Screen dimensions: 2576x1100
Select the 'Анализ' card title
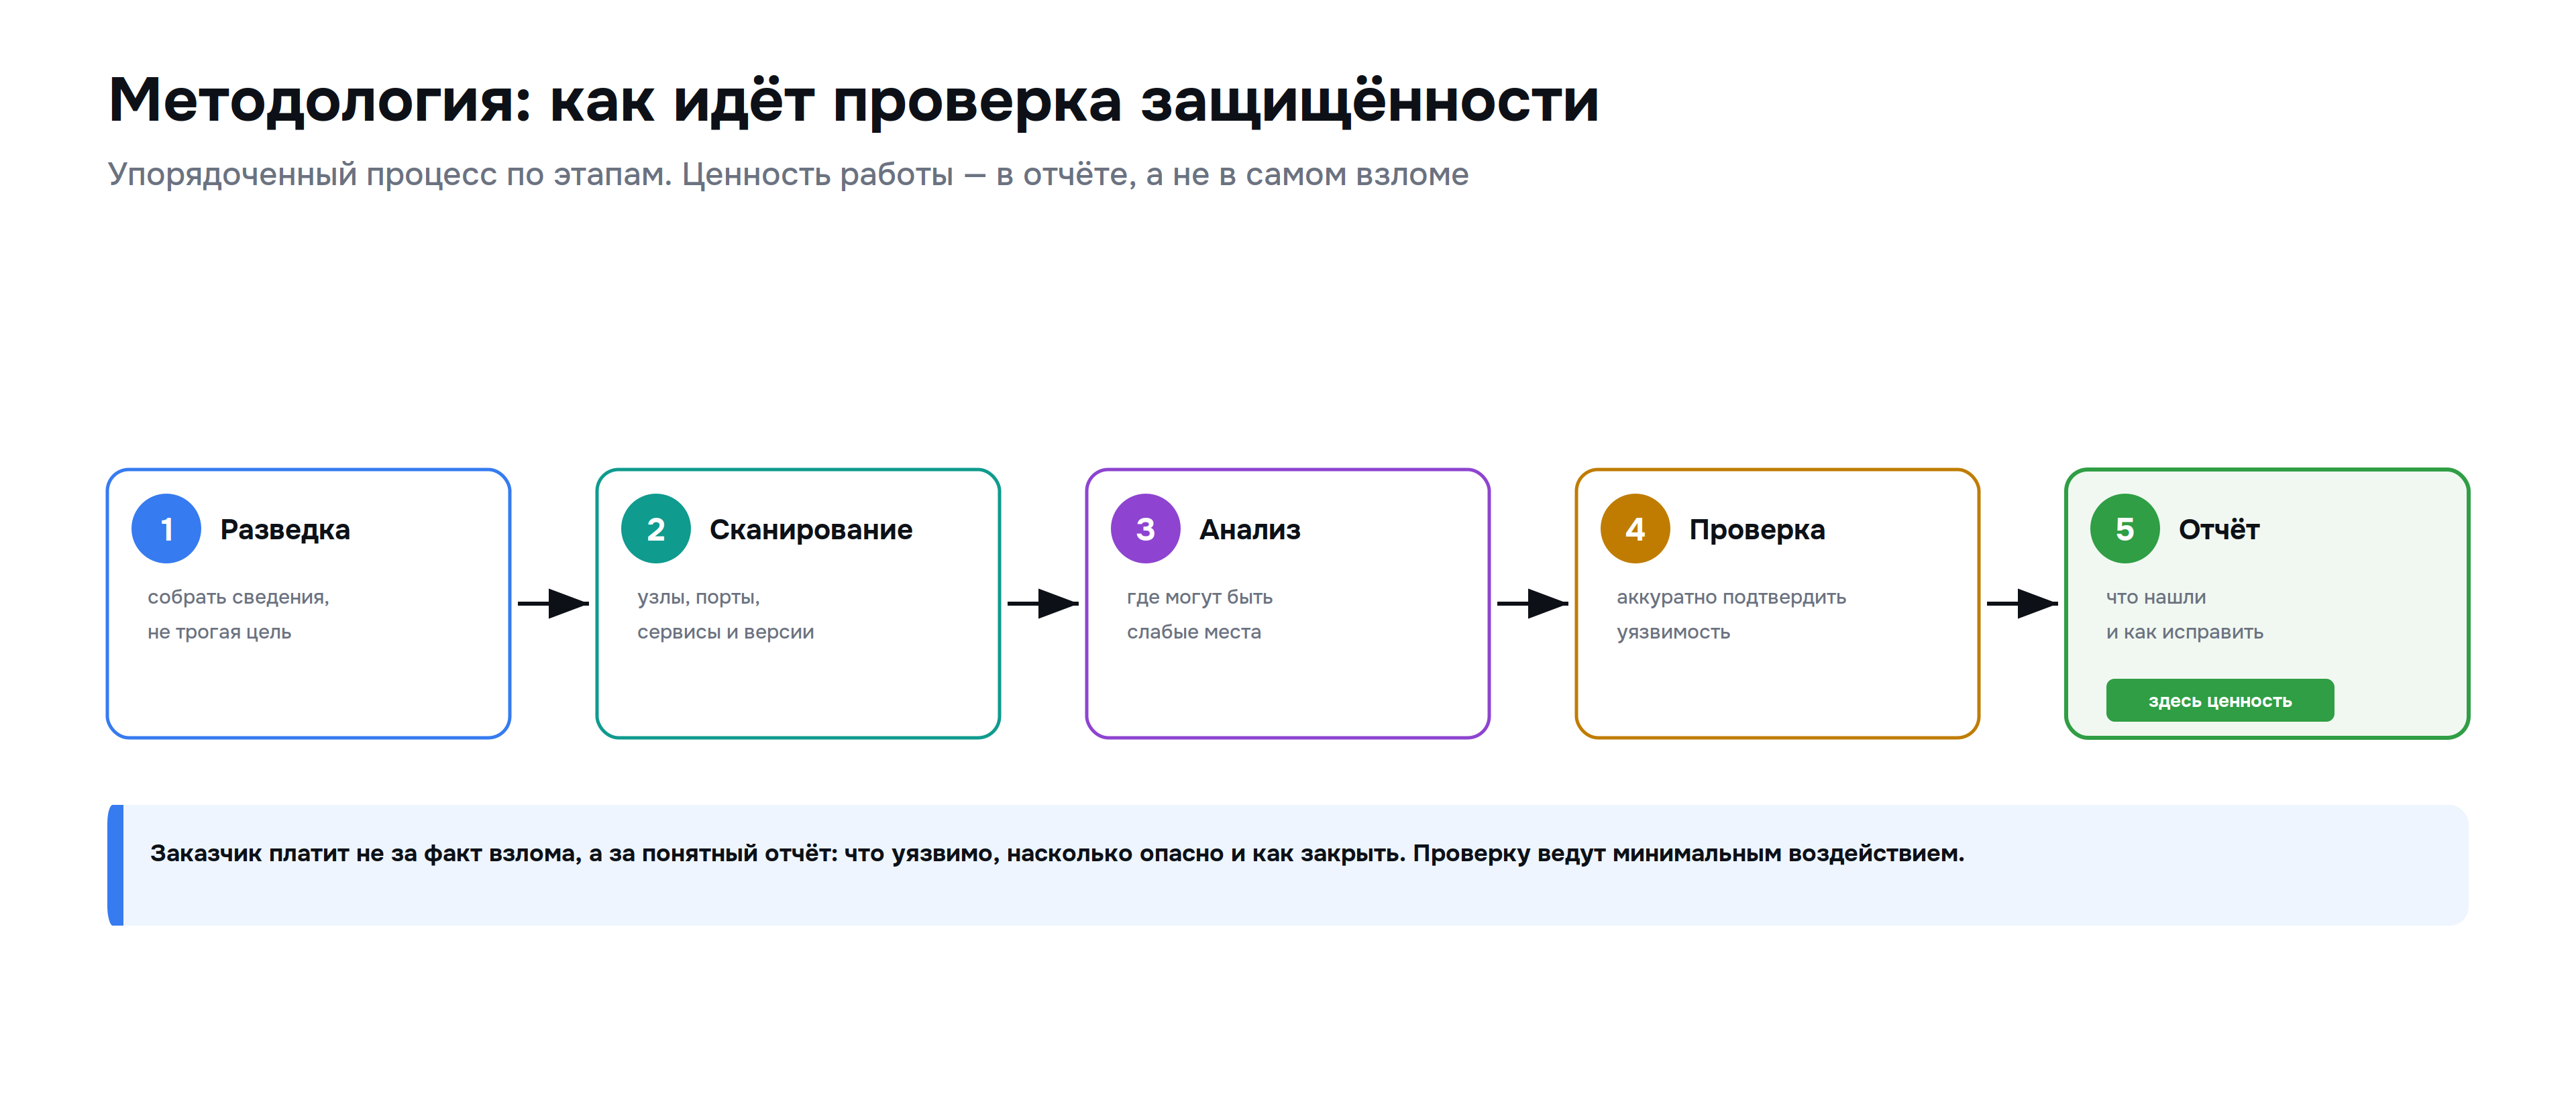[x=1249, y=529]
